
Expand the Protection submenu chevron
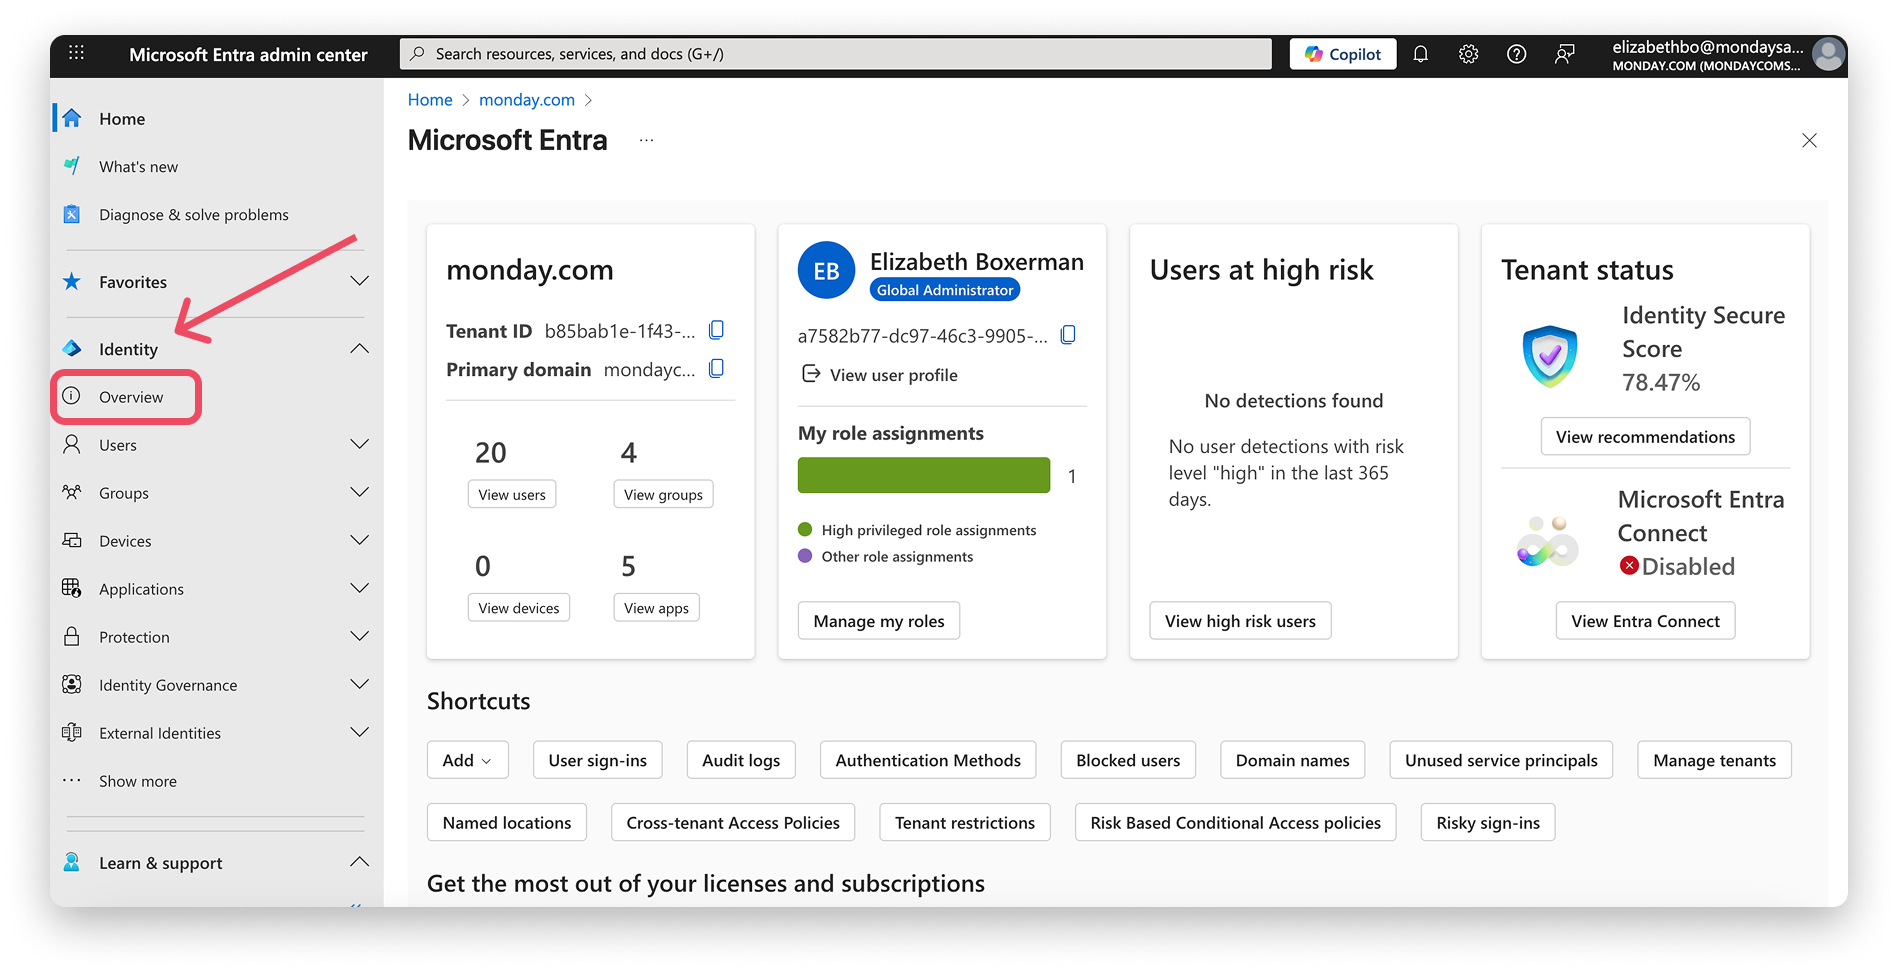pyautogui.click(x=360, y=636)
